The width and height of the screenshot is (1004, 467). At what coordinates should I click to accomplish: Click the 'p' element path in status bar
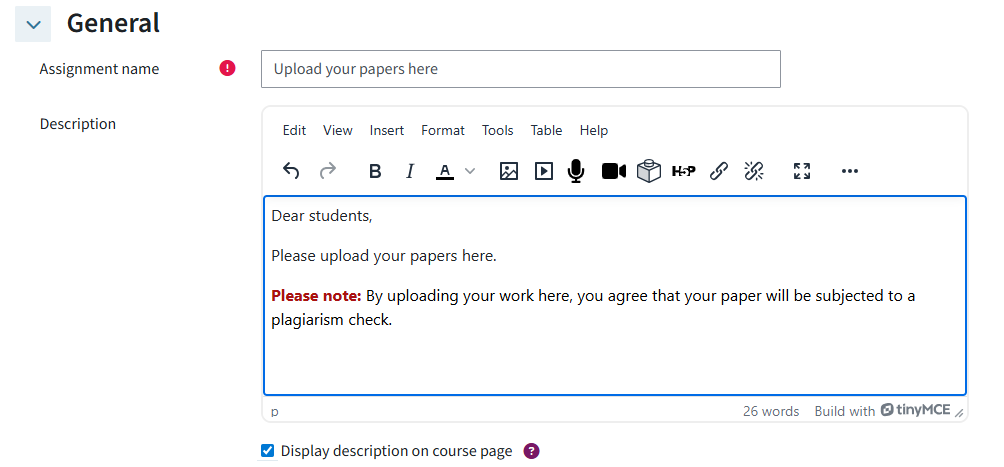[x=275, y=412]
